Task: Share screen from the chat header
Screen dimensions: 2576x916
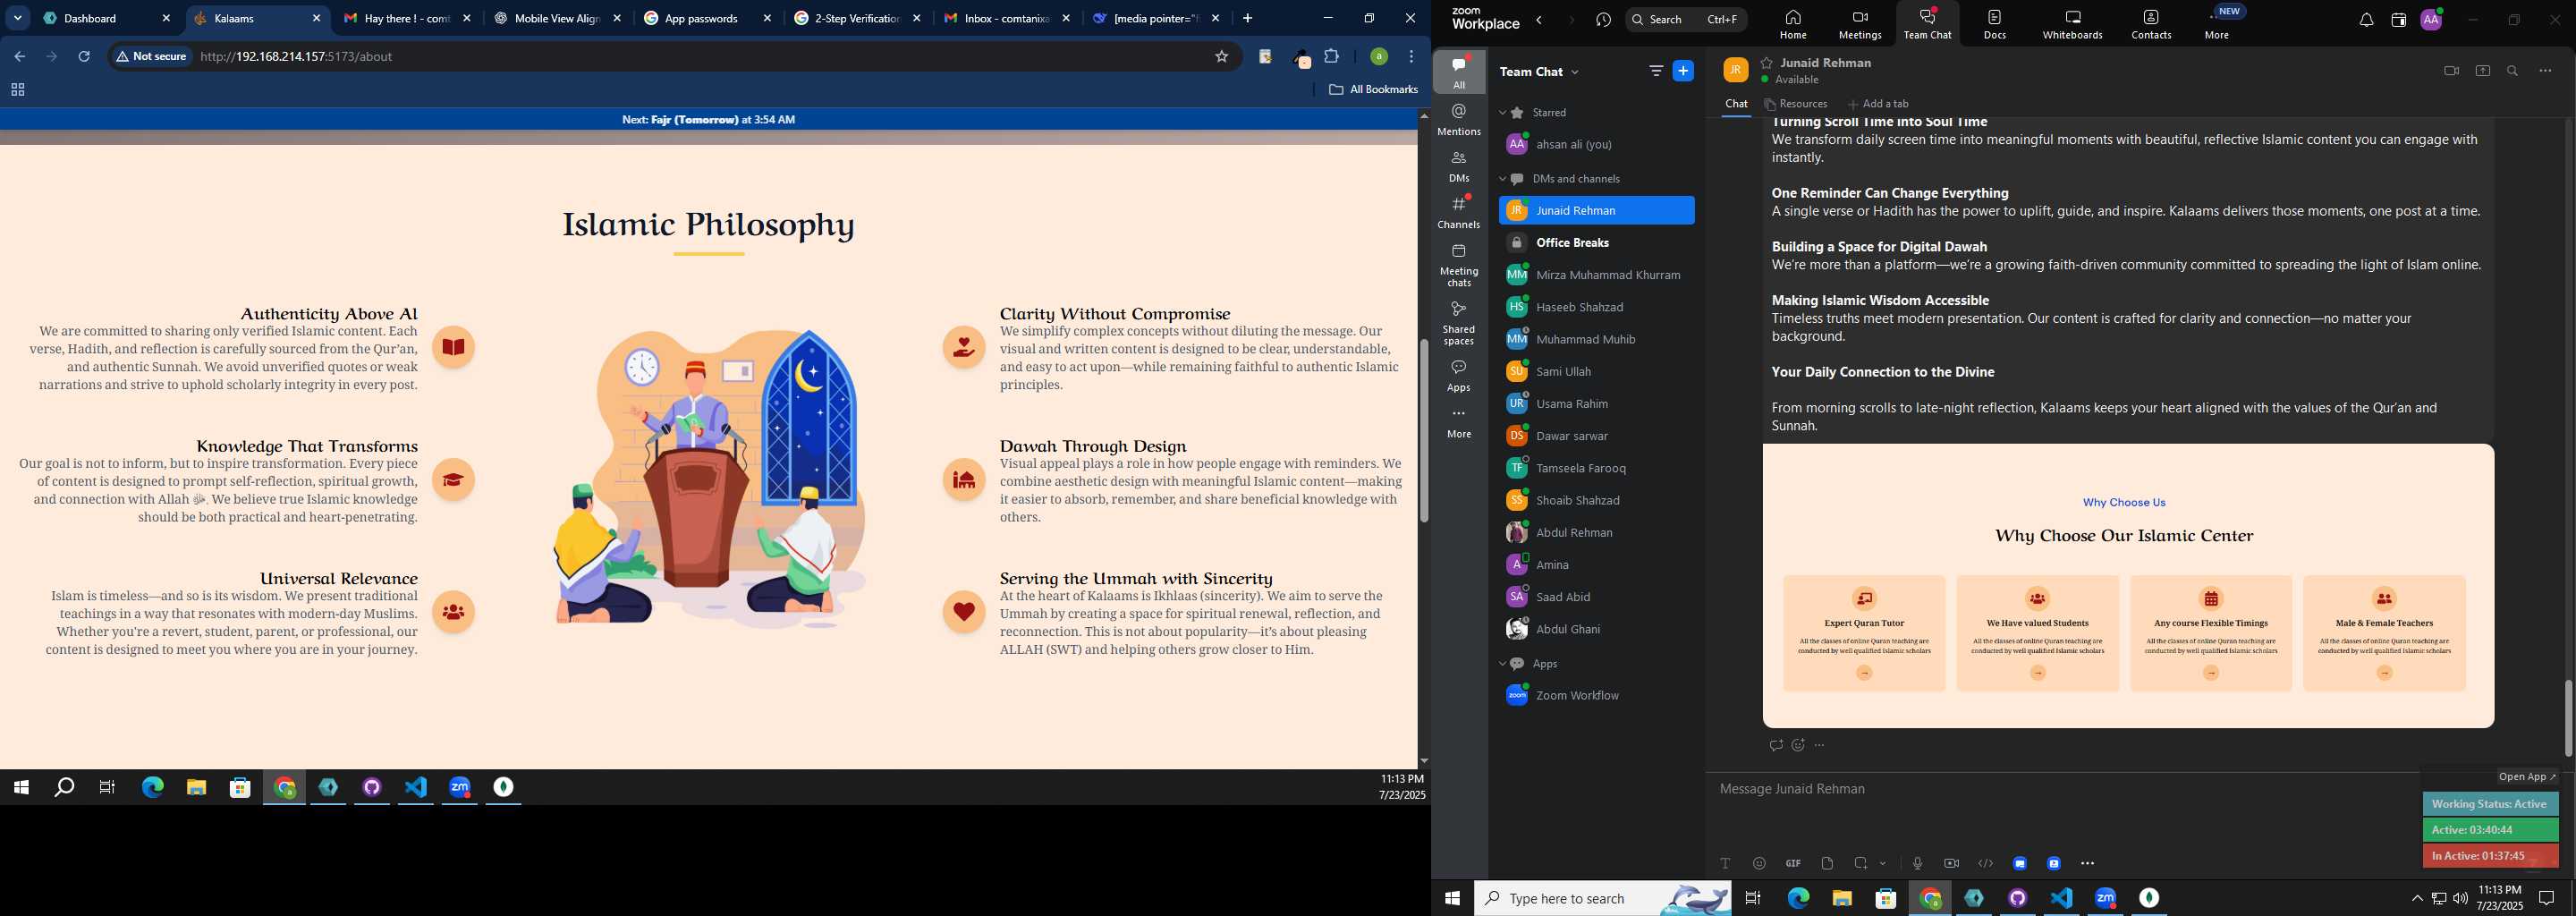Action: 2483,71
